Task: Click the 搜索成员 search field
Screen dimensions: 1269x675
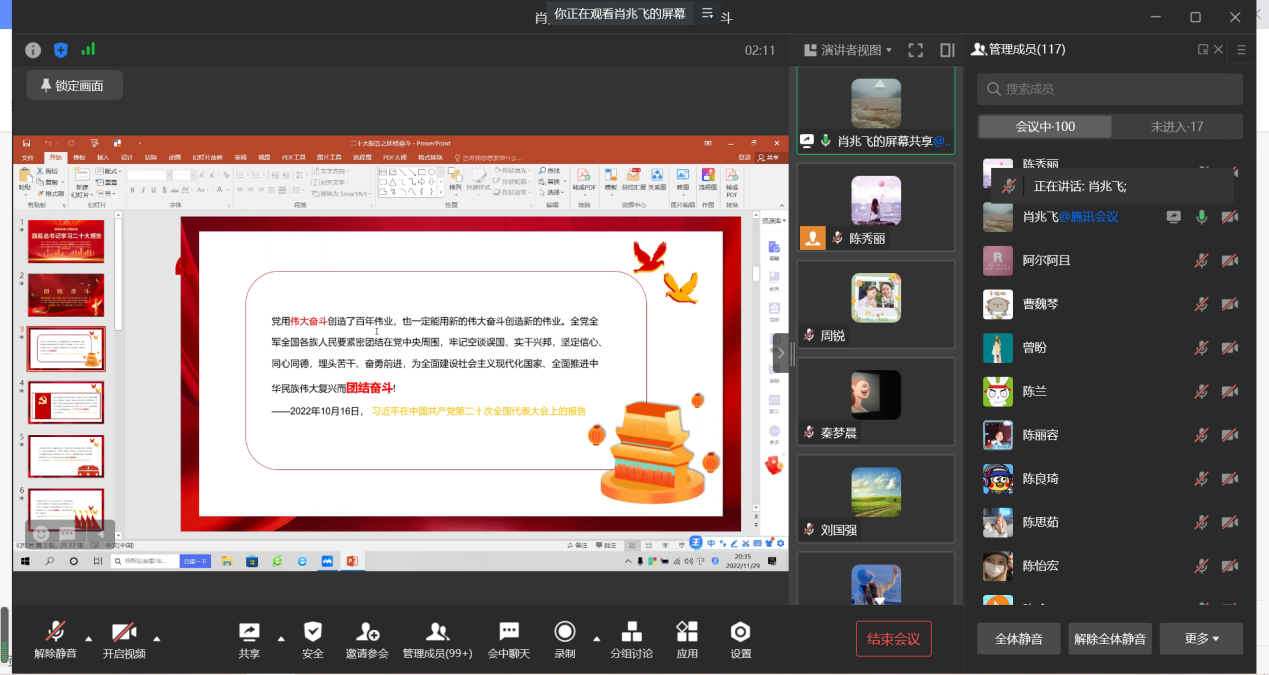Action: click(x=1110, y=89)
